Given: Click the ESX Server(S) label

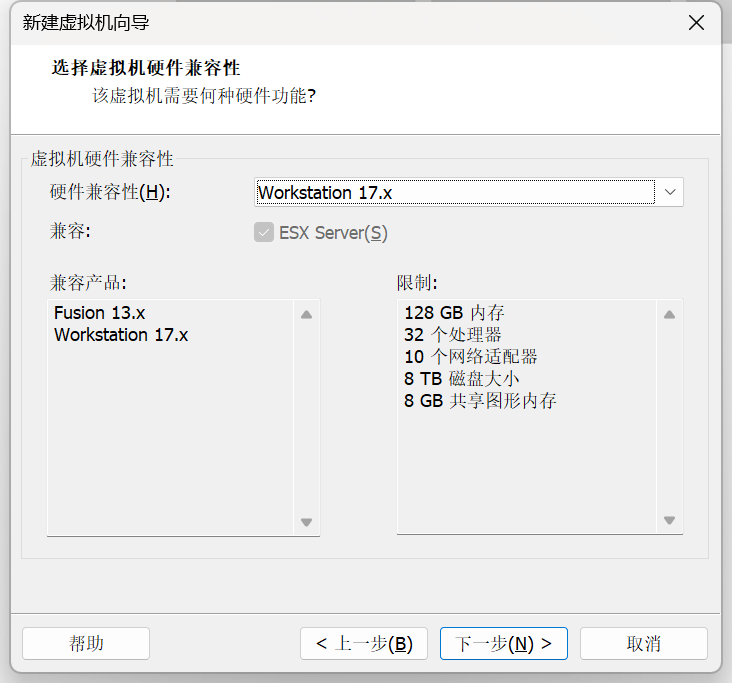Looking at the screenshot, I should click(333, 232).
